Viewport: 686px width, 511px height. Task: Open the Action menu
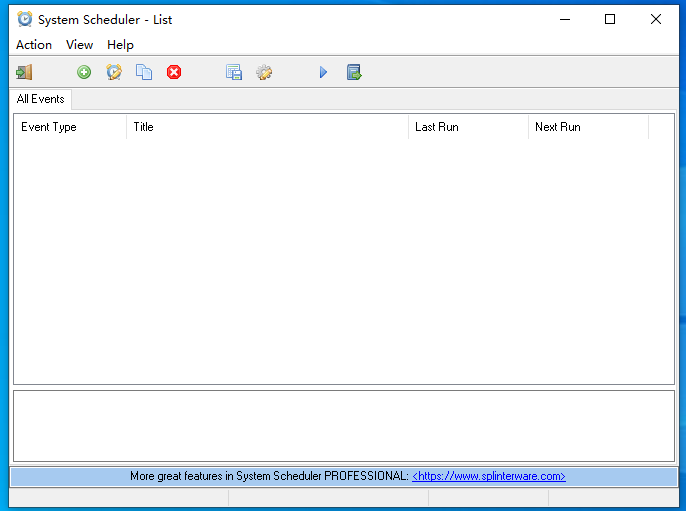(34, 45)
